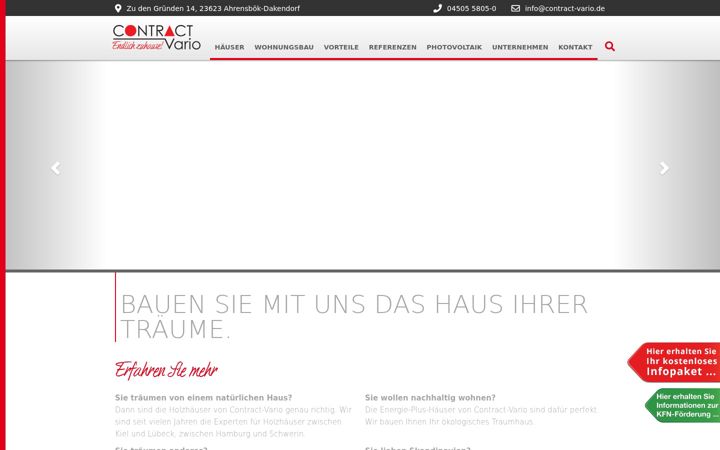Click the red search magnifier icon
This screenshot has width=720, height=450.
pos(609,46)
